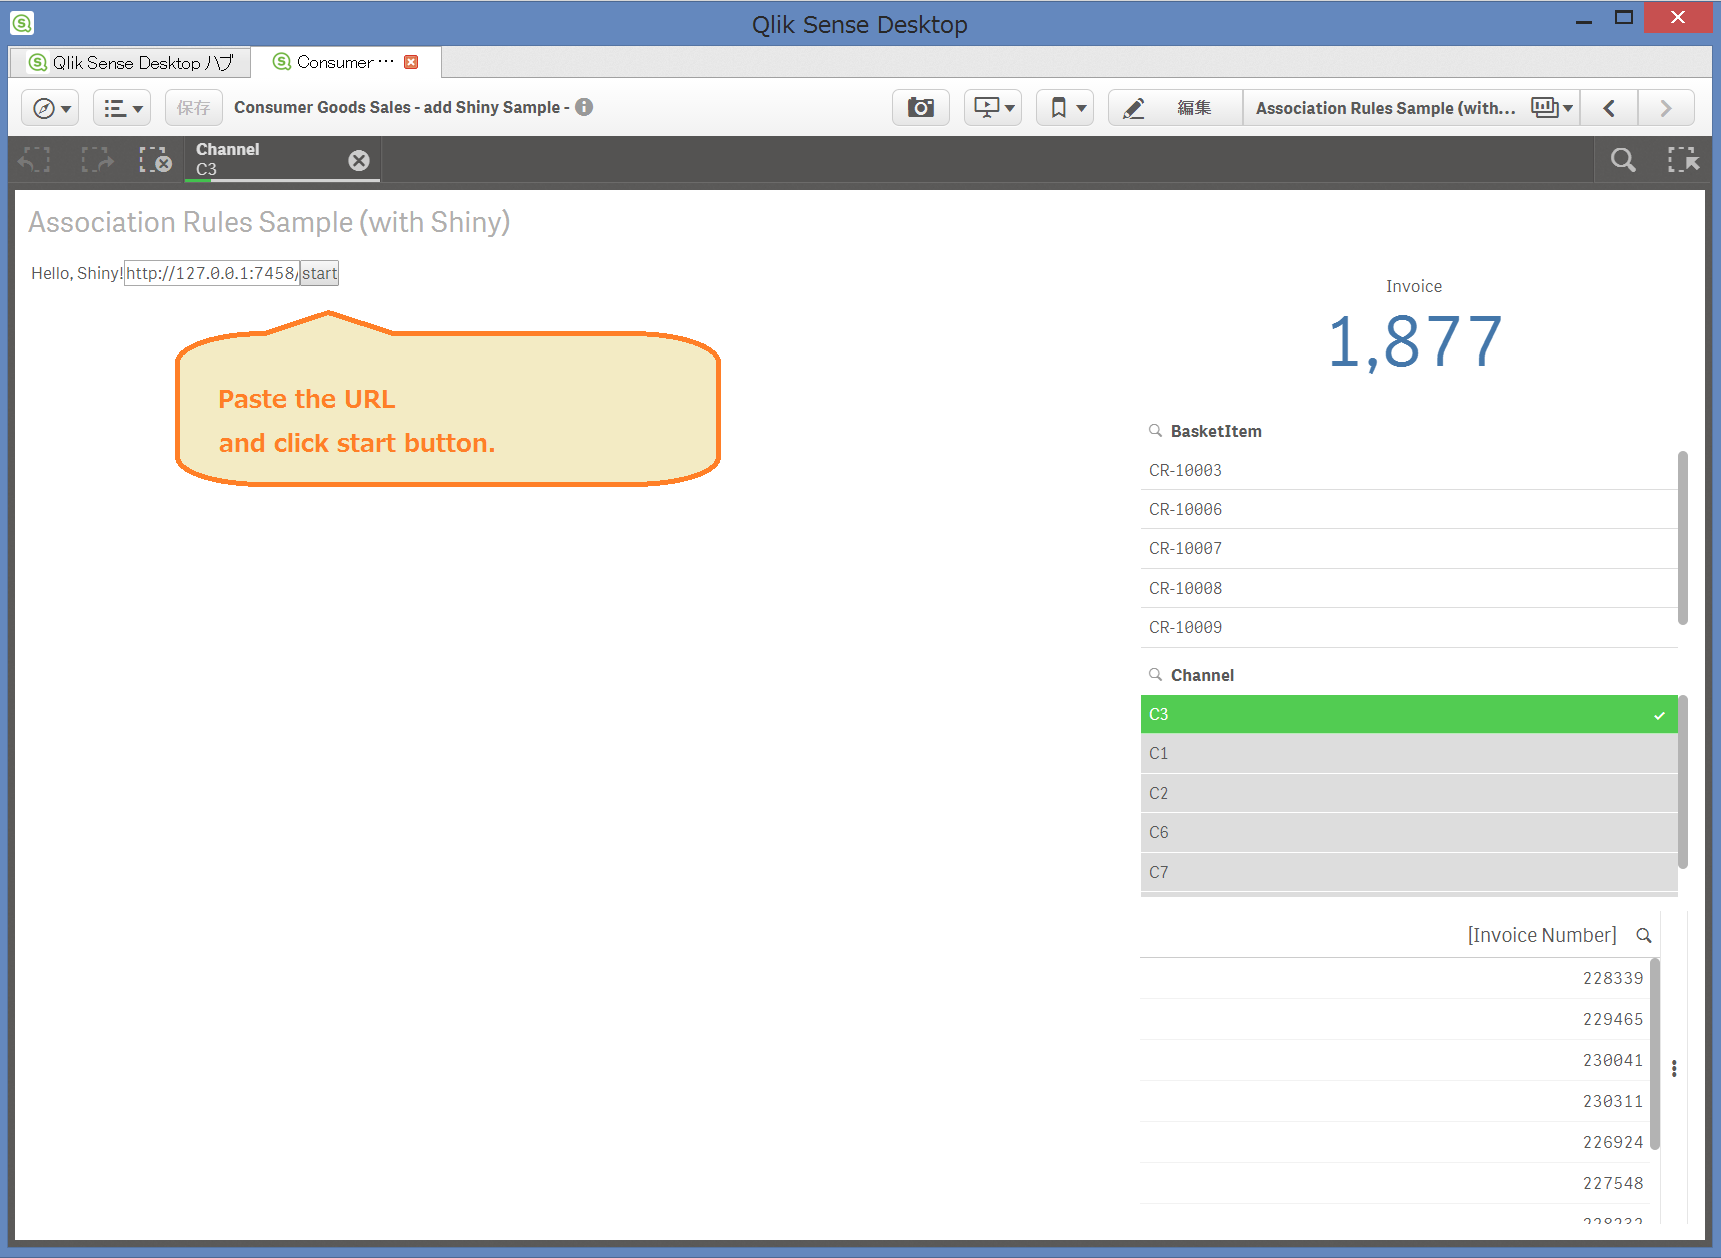Select CR-10003 in BasketItem
This screenshot has width=1721, height=1258.
click(1408, 470)
